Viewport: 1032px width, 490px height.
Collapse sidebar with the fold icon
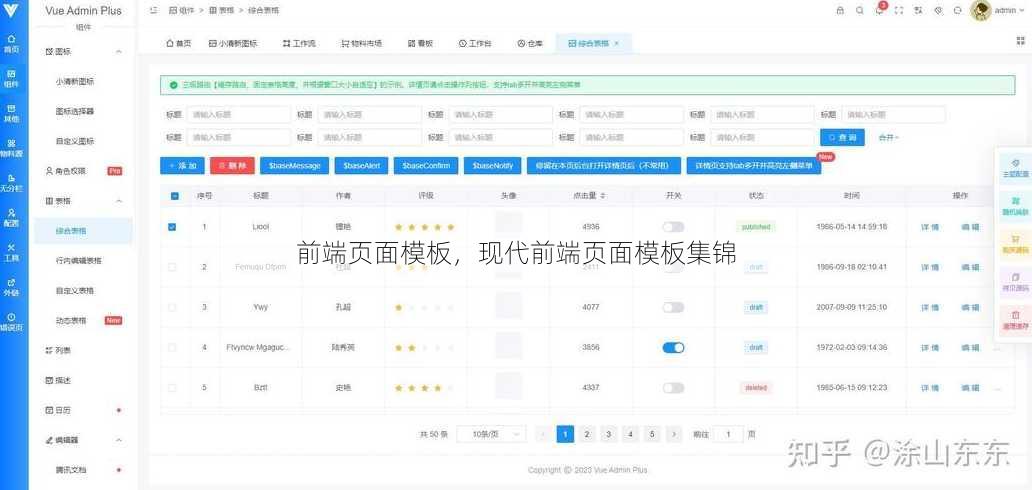[x=153, y=11]
